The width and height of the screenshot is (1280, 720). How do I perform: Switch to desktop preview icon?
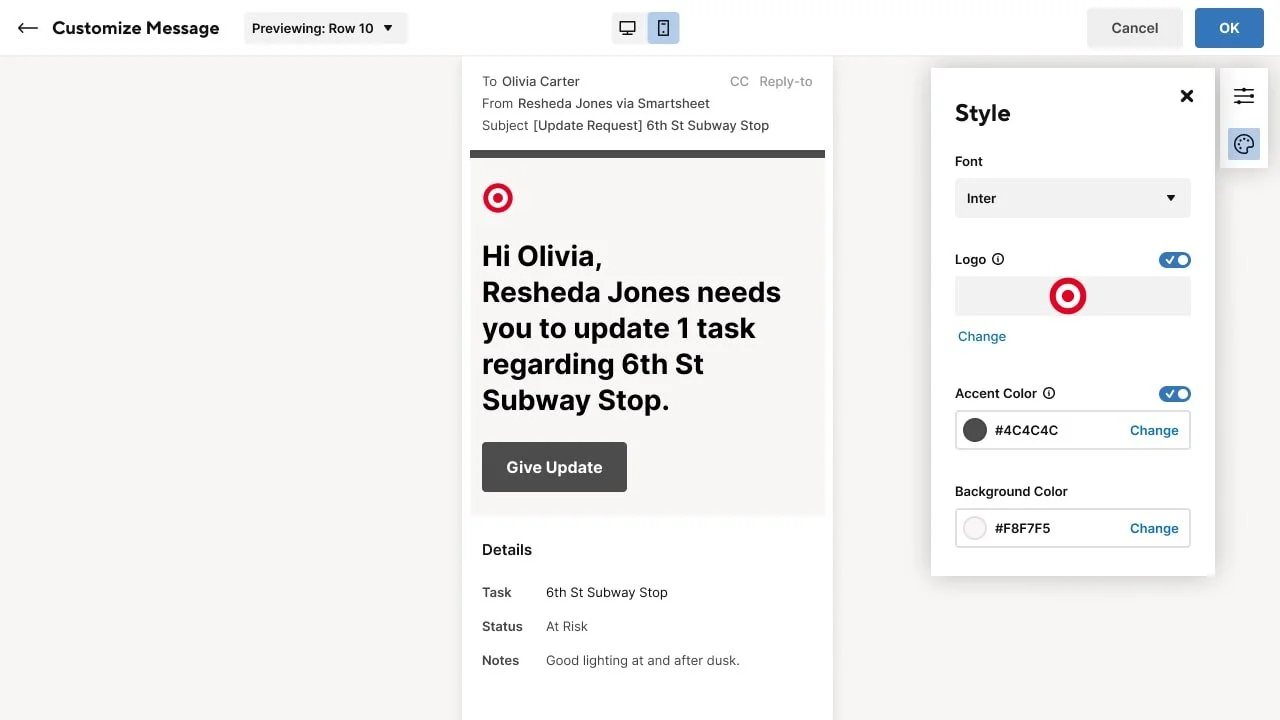628,28
